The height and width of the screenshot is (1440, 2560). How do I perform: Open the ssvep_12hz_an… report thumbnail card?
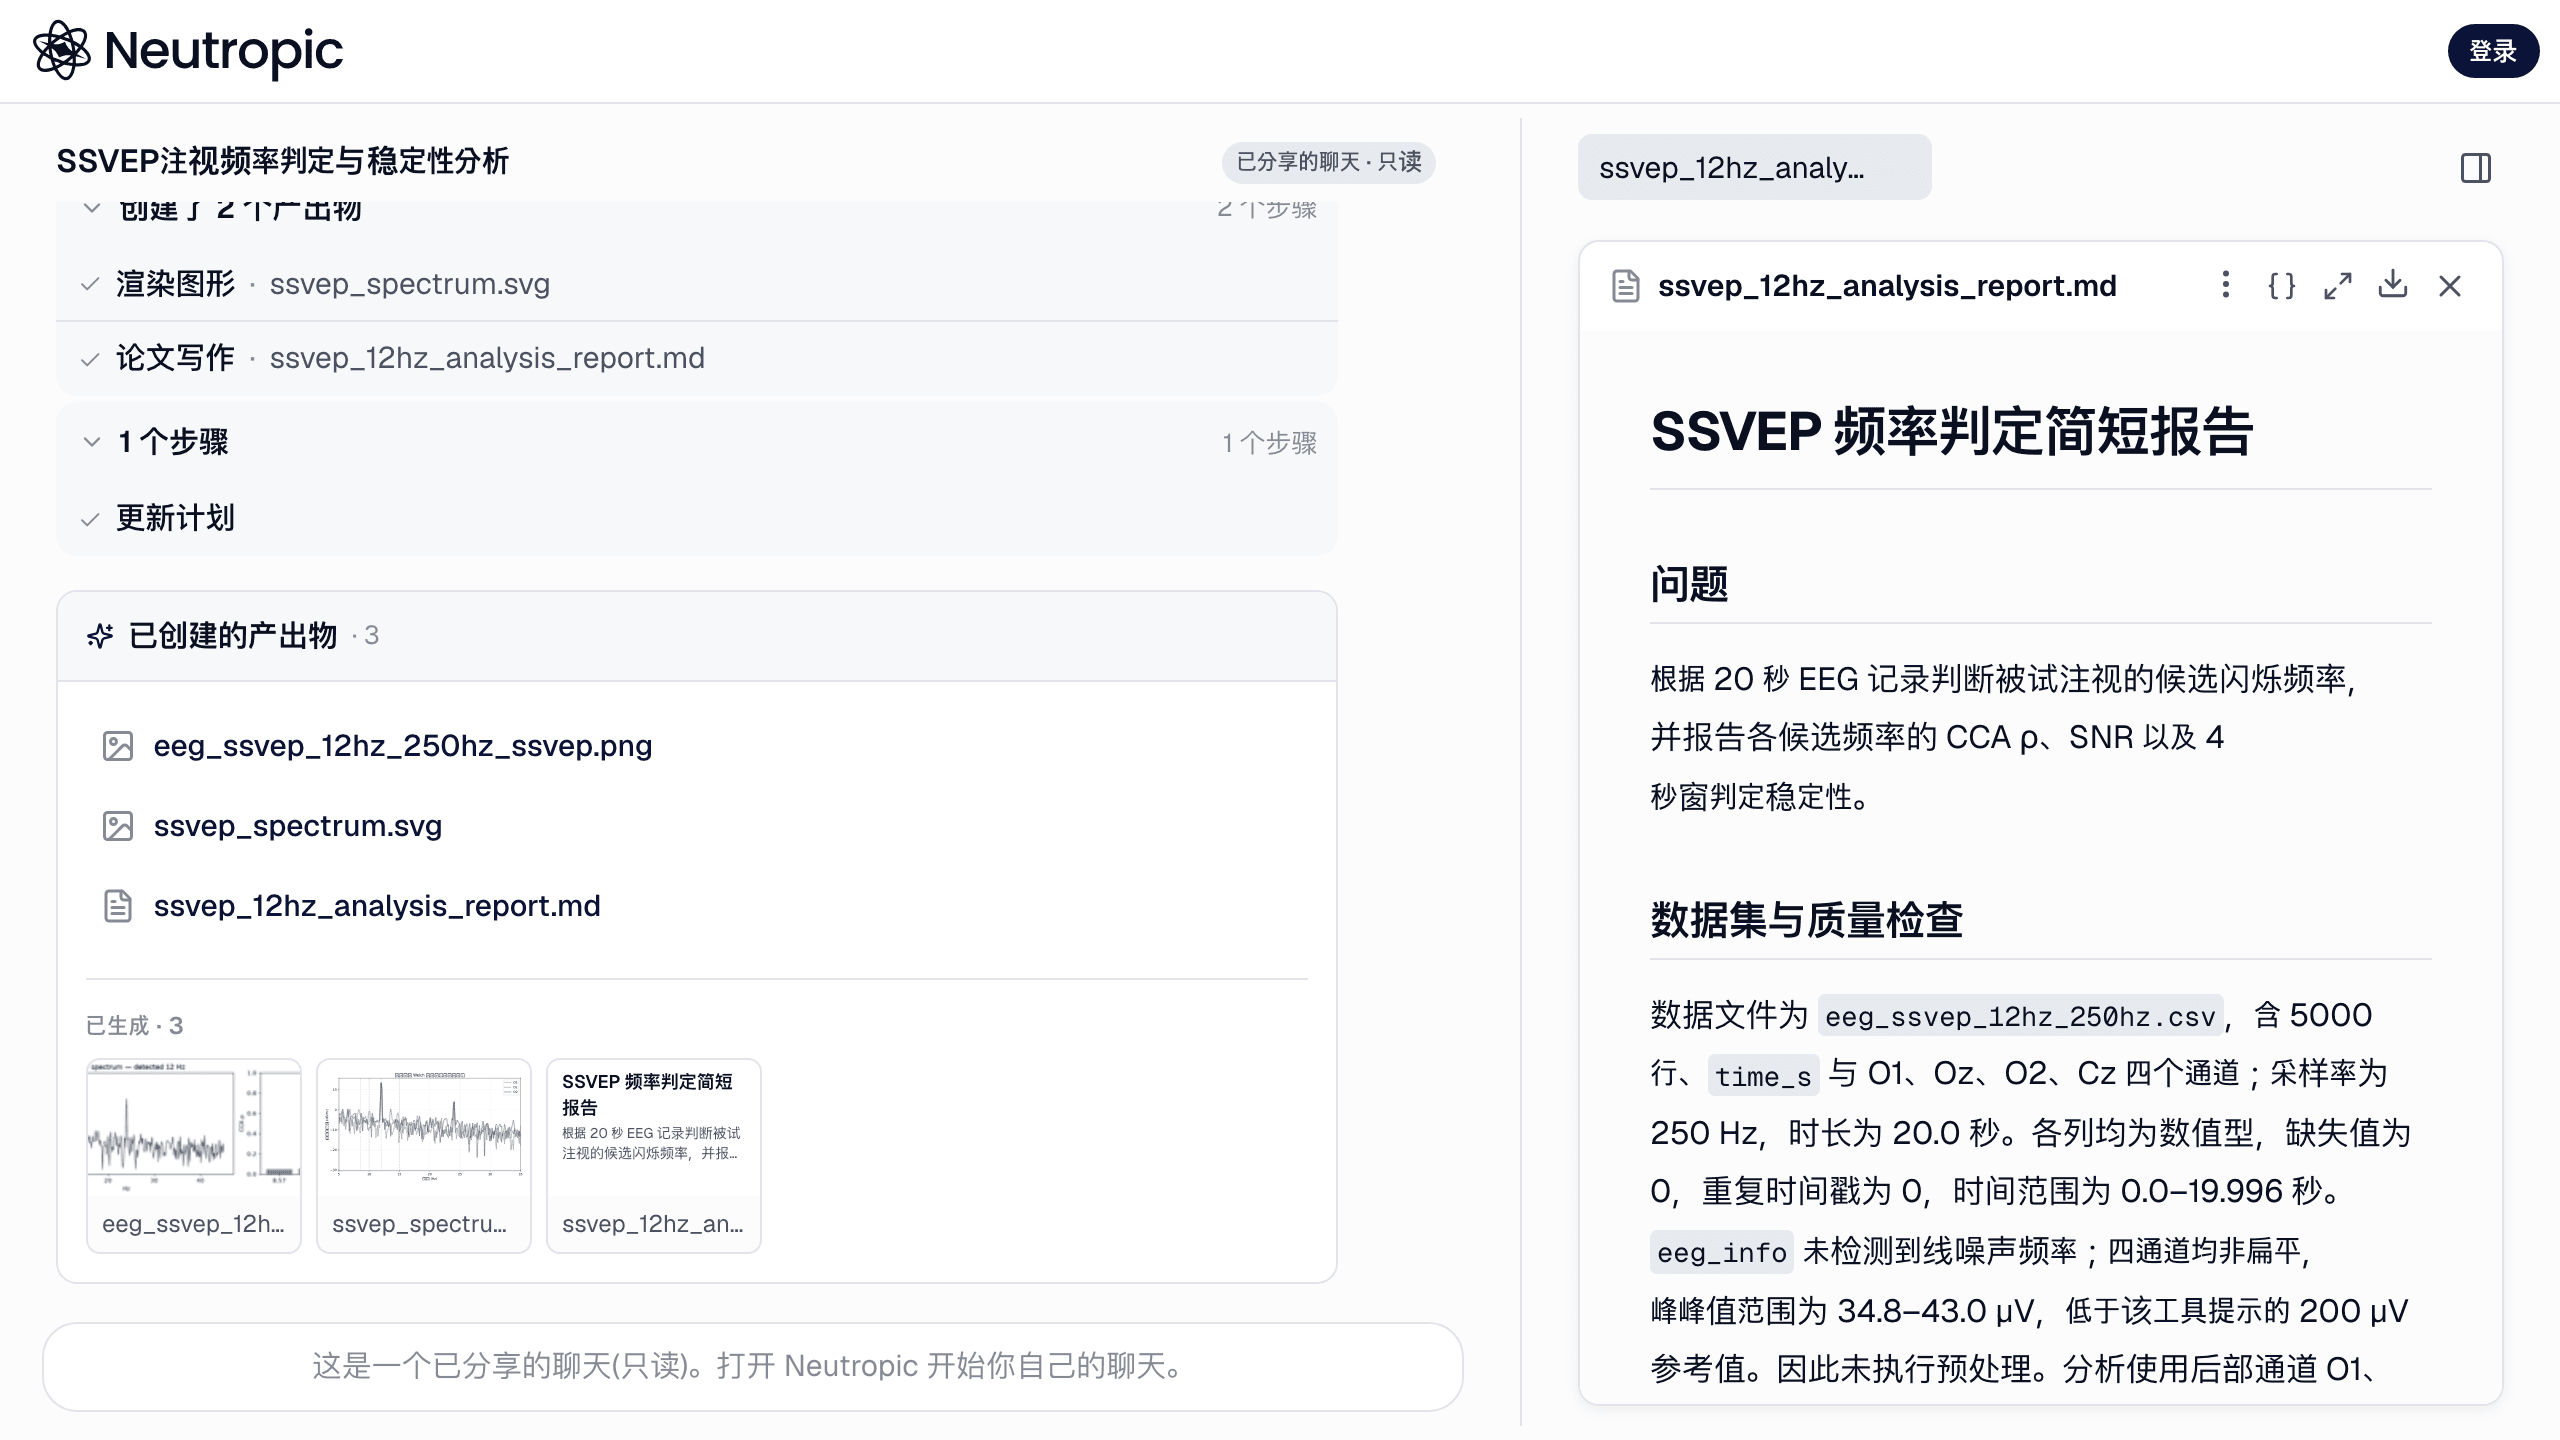tap(654, 1155)
